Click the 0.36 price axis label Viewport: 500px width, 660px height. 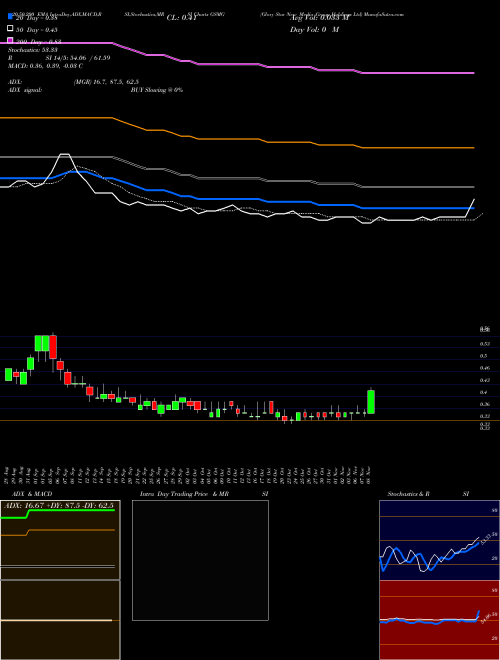(x=484, y=404)
